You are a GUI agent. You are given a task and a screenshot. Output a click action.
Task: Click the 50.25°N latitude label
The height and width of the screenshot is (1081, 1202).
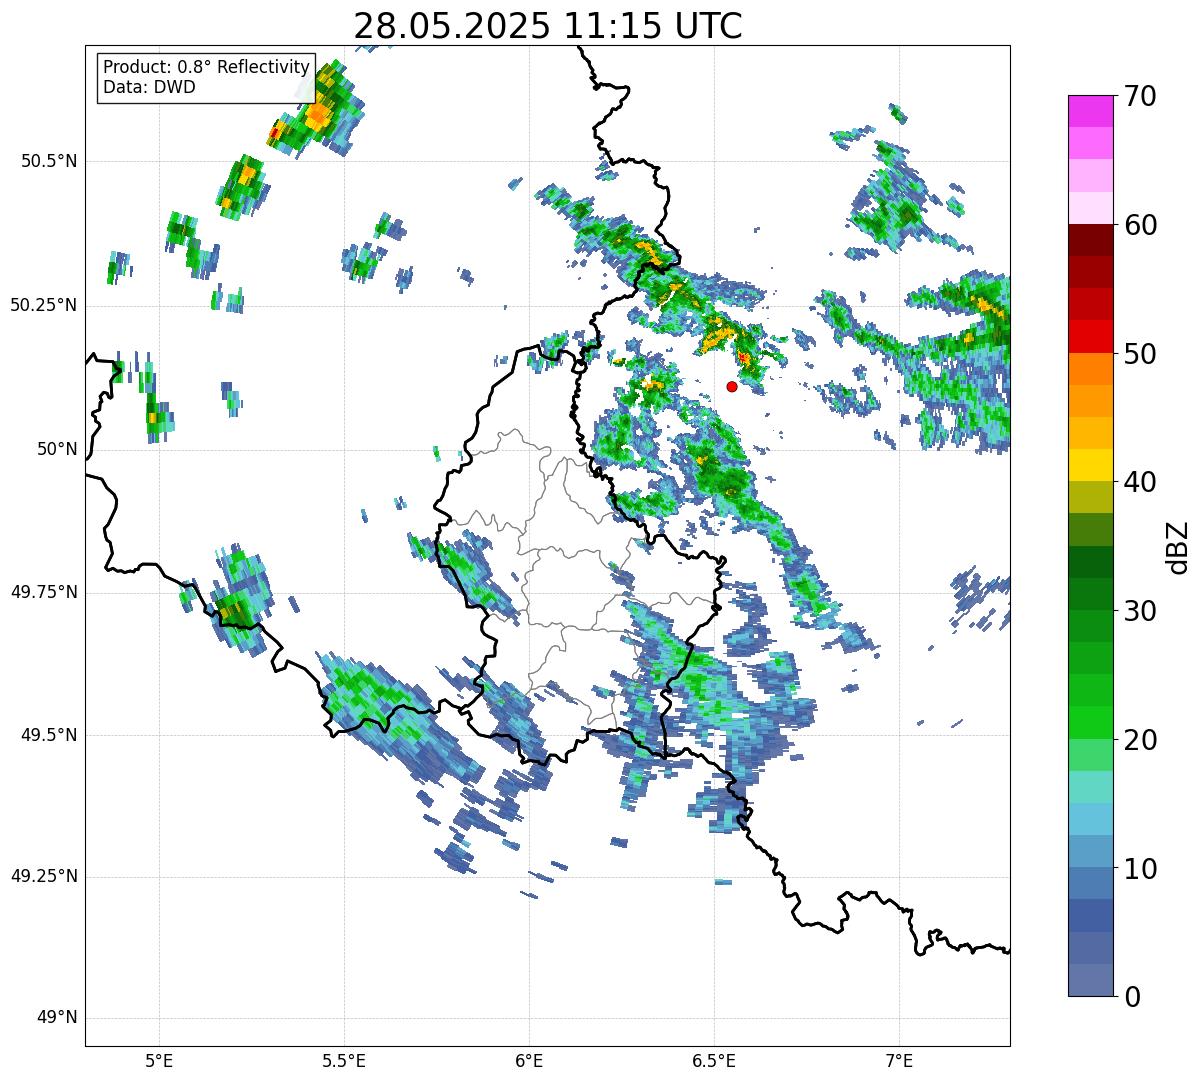pos(44,305)
